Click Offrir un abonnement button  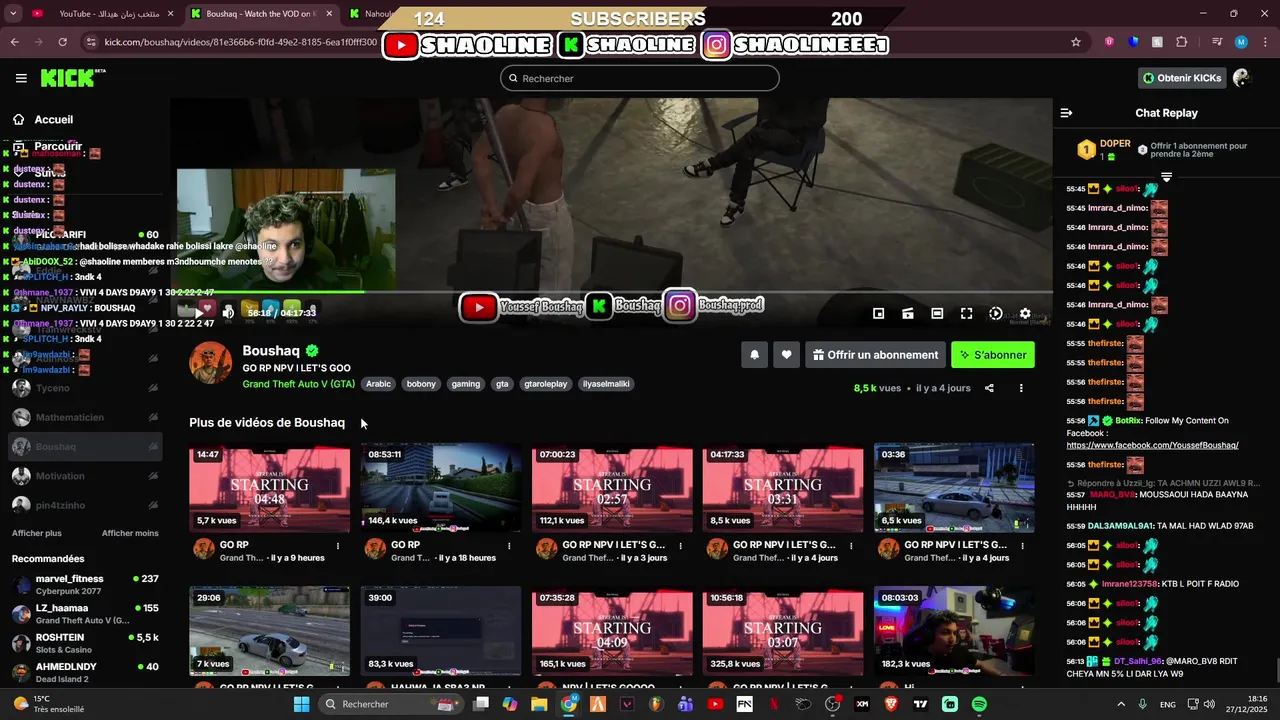coord(876,355)
